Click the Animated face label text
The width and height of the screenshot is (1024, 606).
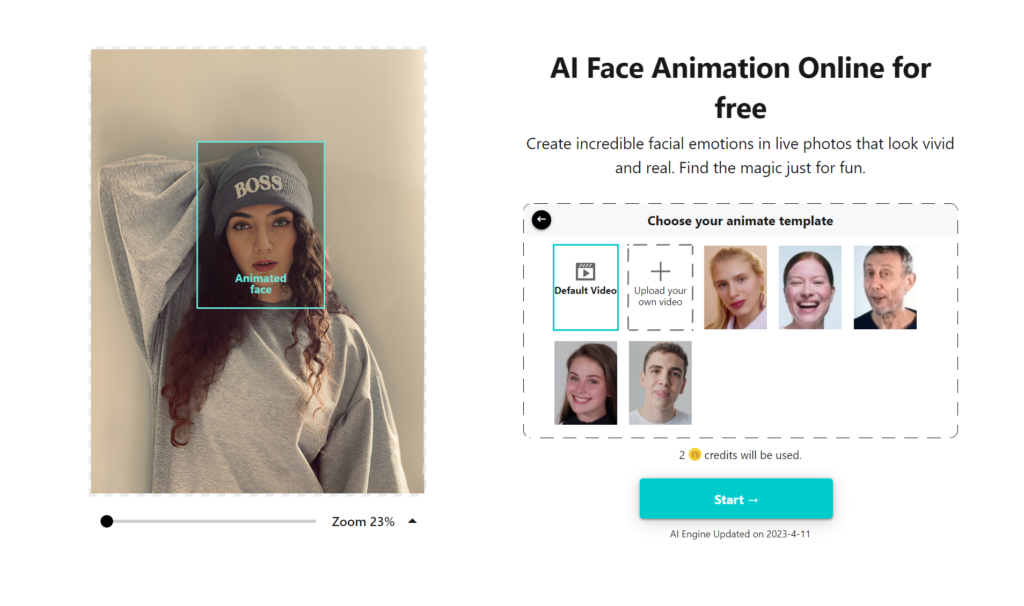(x=260, y=283)
